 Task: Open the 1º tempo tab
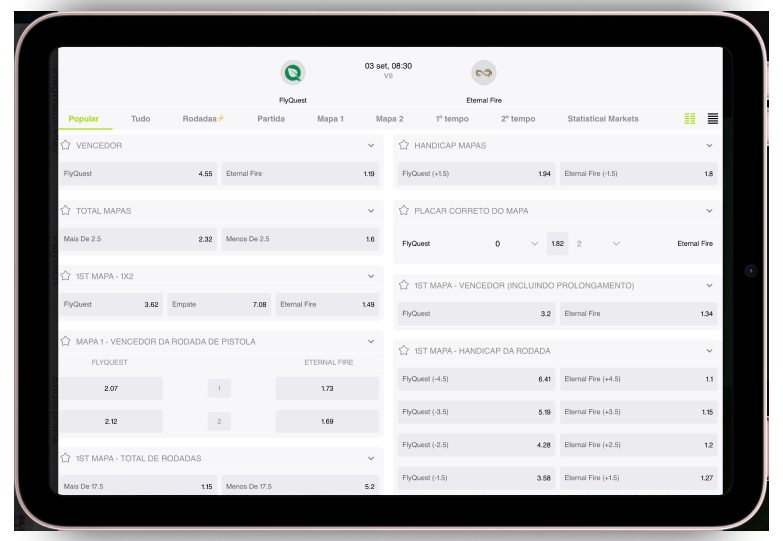point(452,119)
